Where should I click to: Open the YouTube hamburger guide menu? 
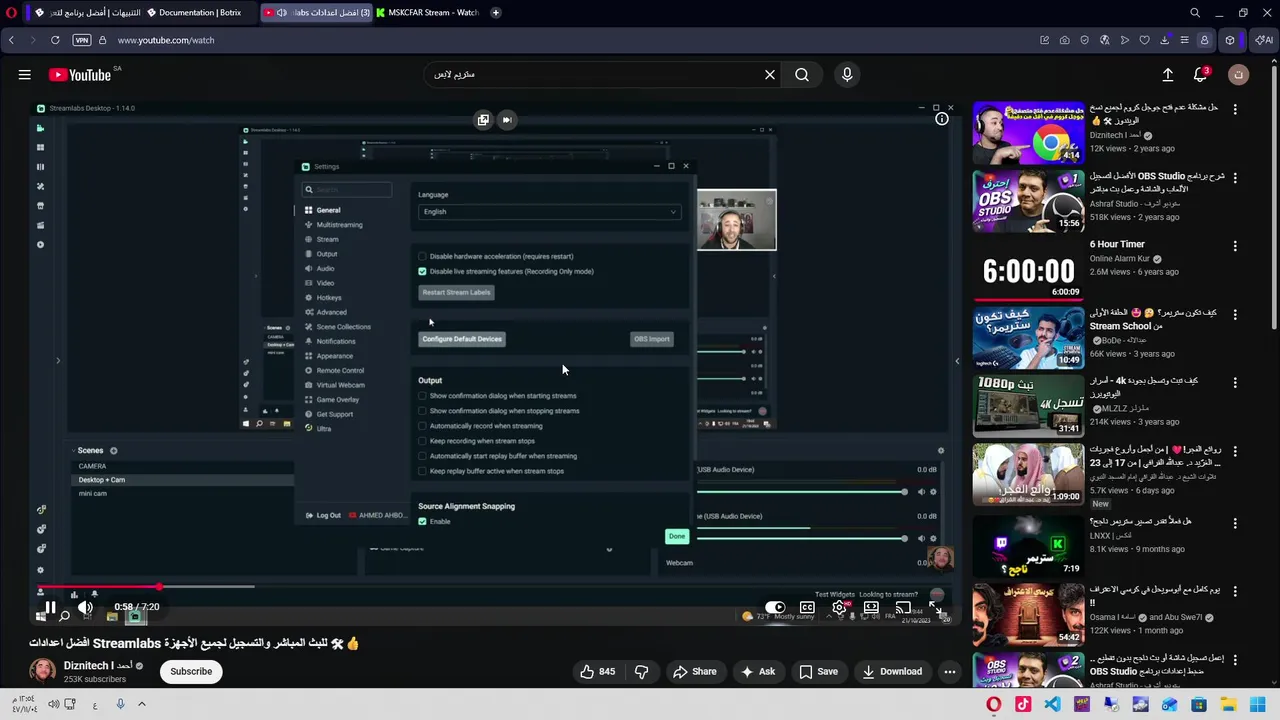coord(24,74)
